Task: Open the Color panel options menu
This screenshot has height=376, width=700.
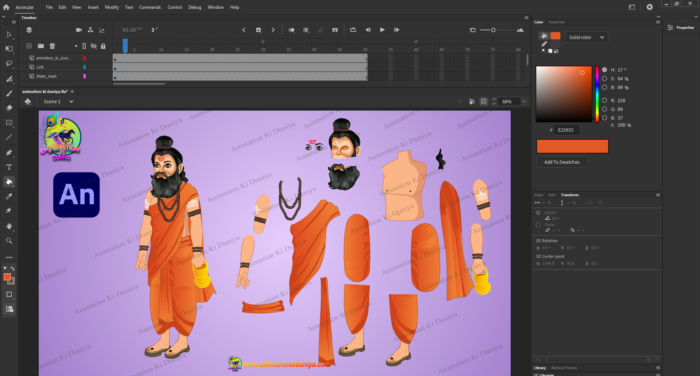Action: (658, 22)
